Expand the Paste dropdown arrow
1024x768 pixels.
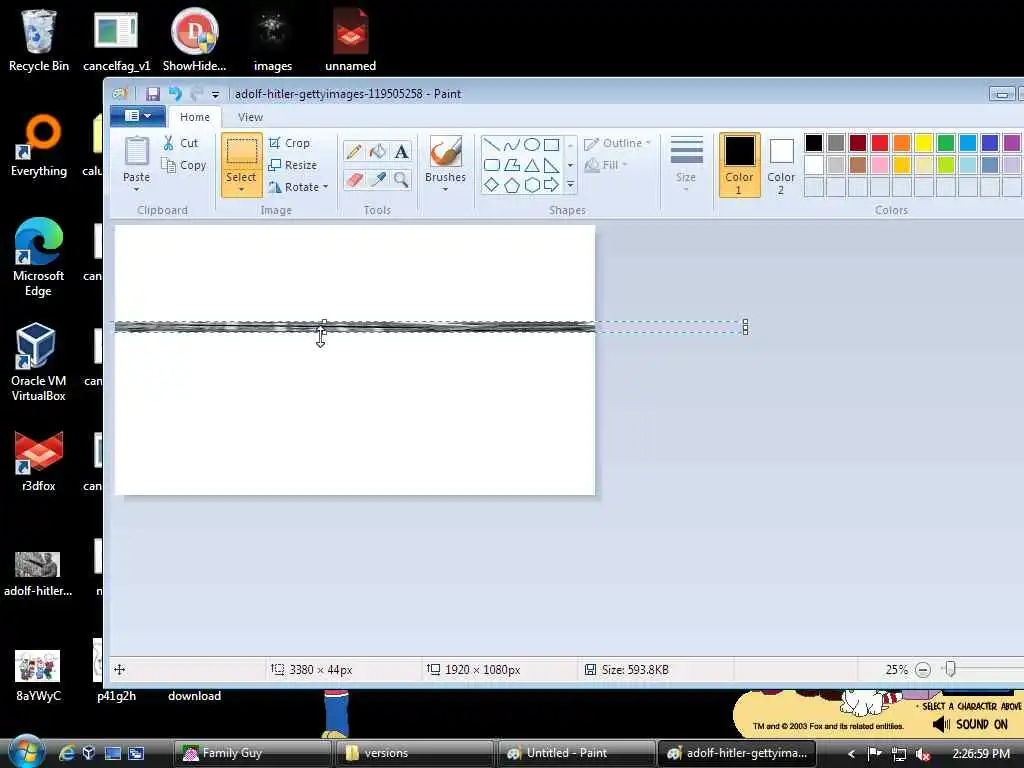136,189
